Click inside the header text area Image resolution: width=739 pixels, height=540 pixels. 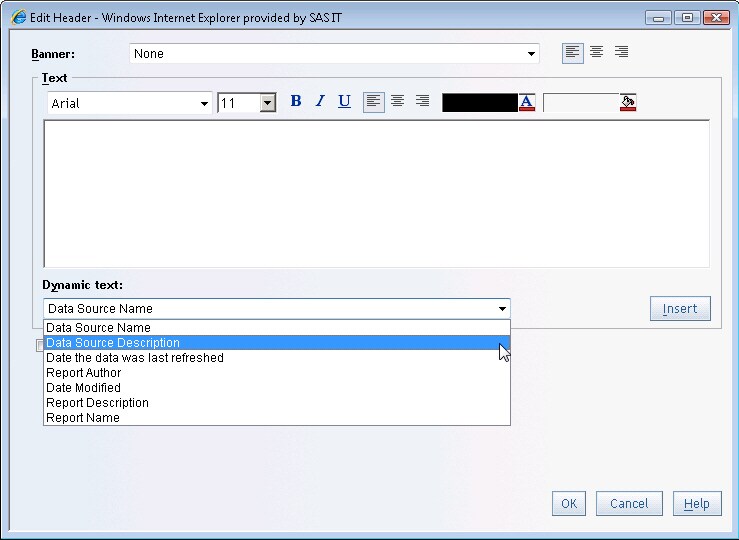tap(376, 194)
